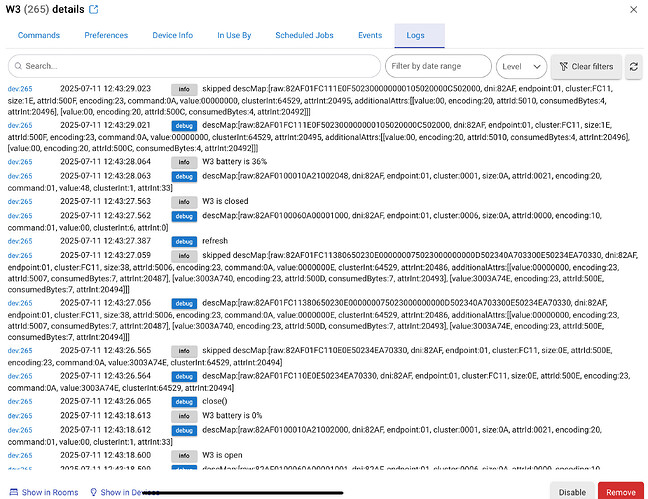
Task: Click dev:265 link at 12:43:18.613
Action: (x=20, y=416)
